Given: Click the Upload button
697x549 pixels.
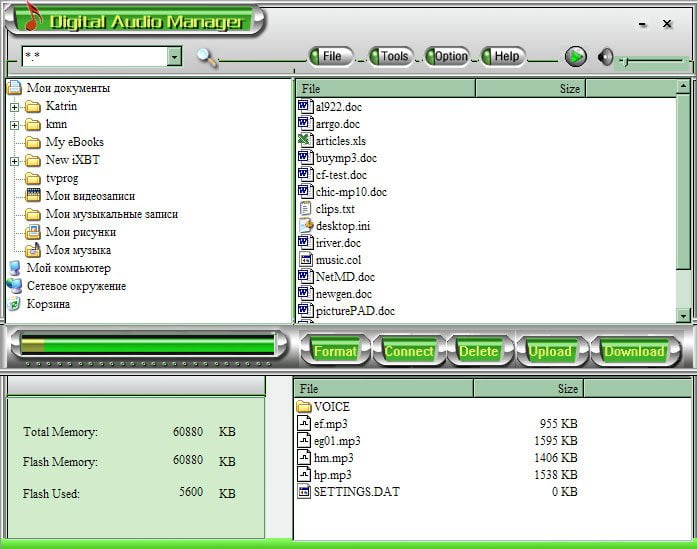Looking at the screenshot, I should tap(550, 351).
